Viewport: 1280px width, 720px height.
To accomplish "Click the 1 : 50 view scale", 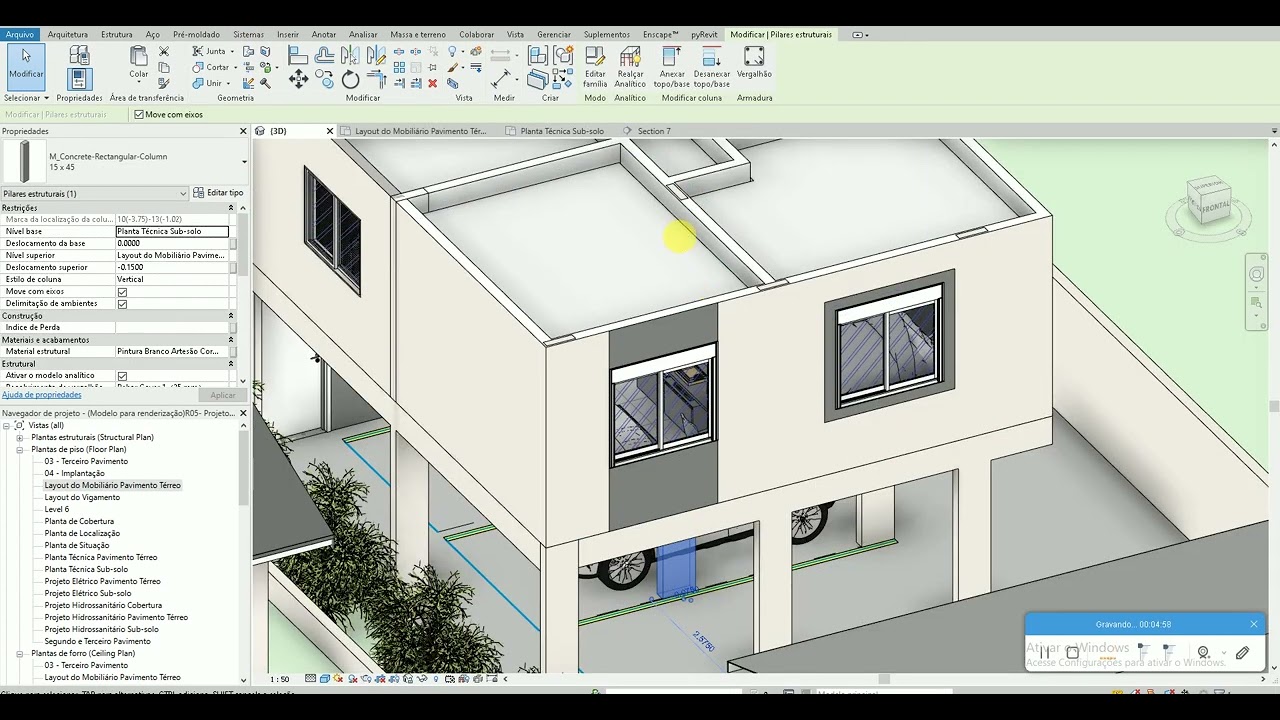I will click(x=279, y=679).
